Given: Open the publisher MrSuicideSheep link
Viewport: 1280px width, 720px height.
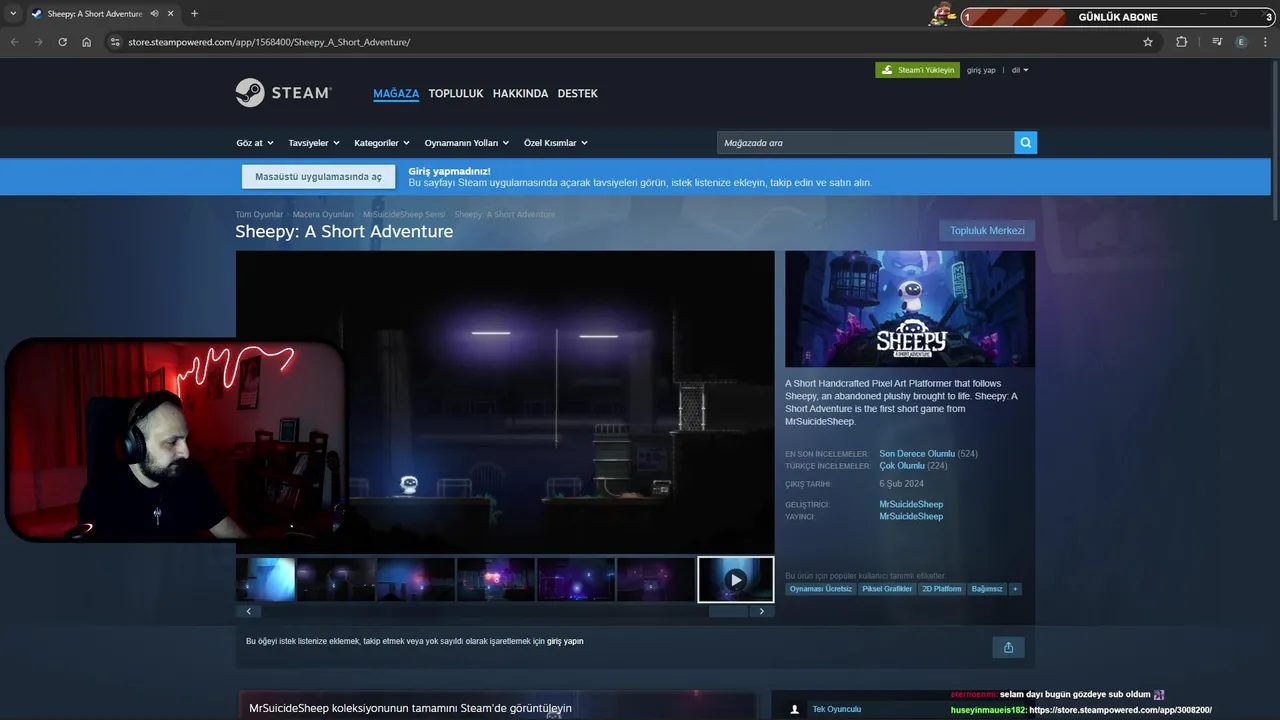Looking at the screenshot, I should 911,516.
